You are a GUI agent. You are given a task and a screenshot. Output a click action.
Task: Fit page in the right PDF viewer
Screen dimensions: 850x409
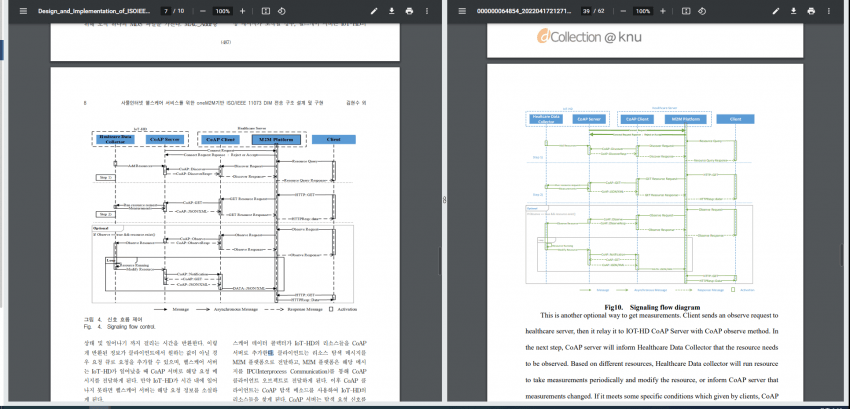686,11
